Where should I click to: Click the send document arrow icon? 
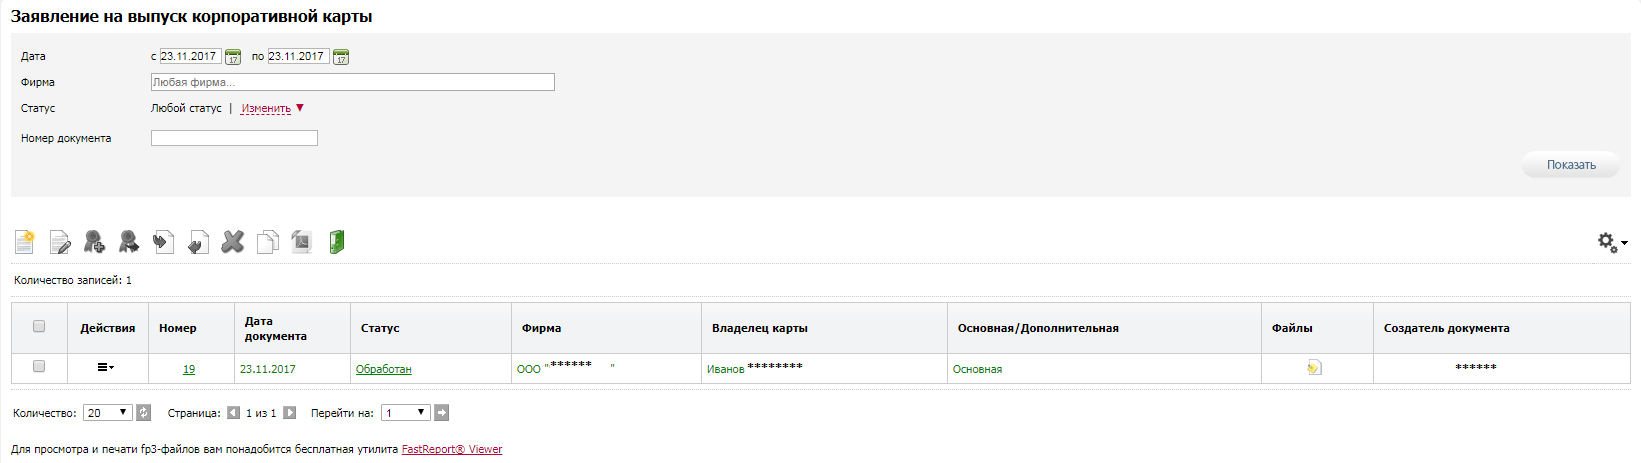164,241
